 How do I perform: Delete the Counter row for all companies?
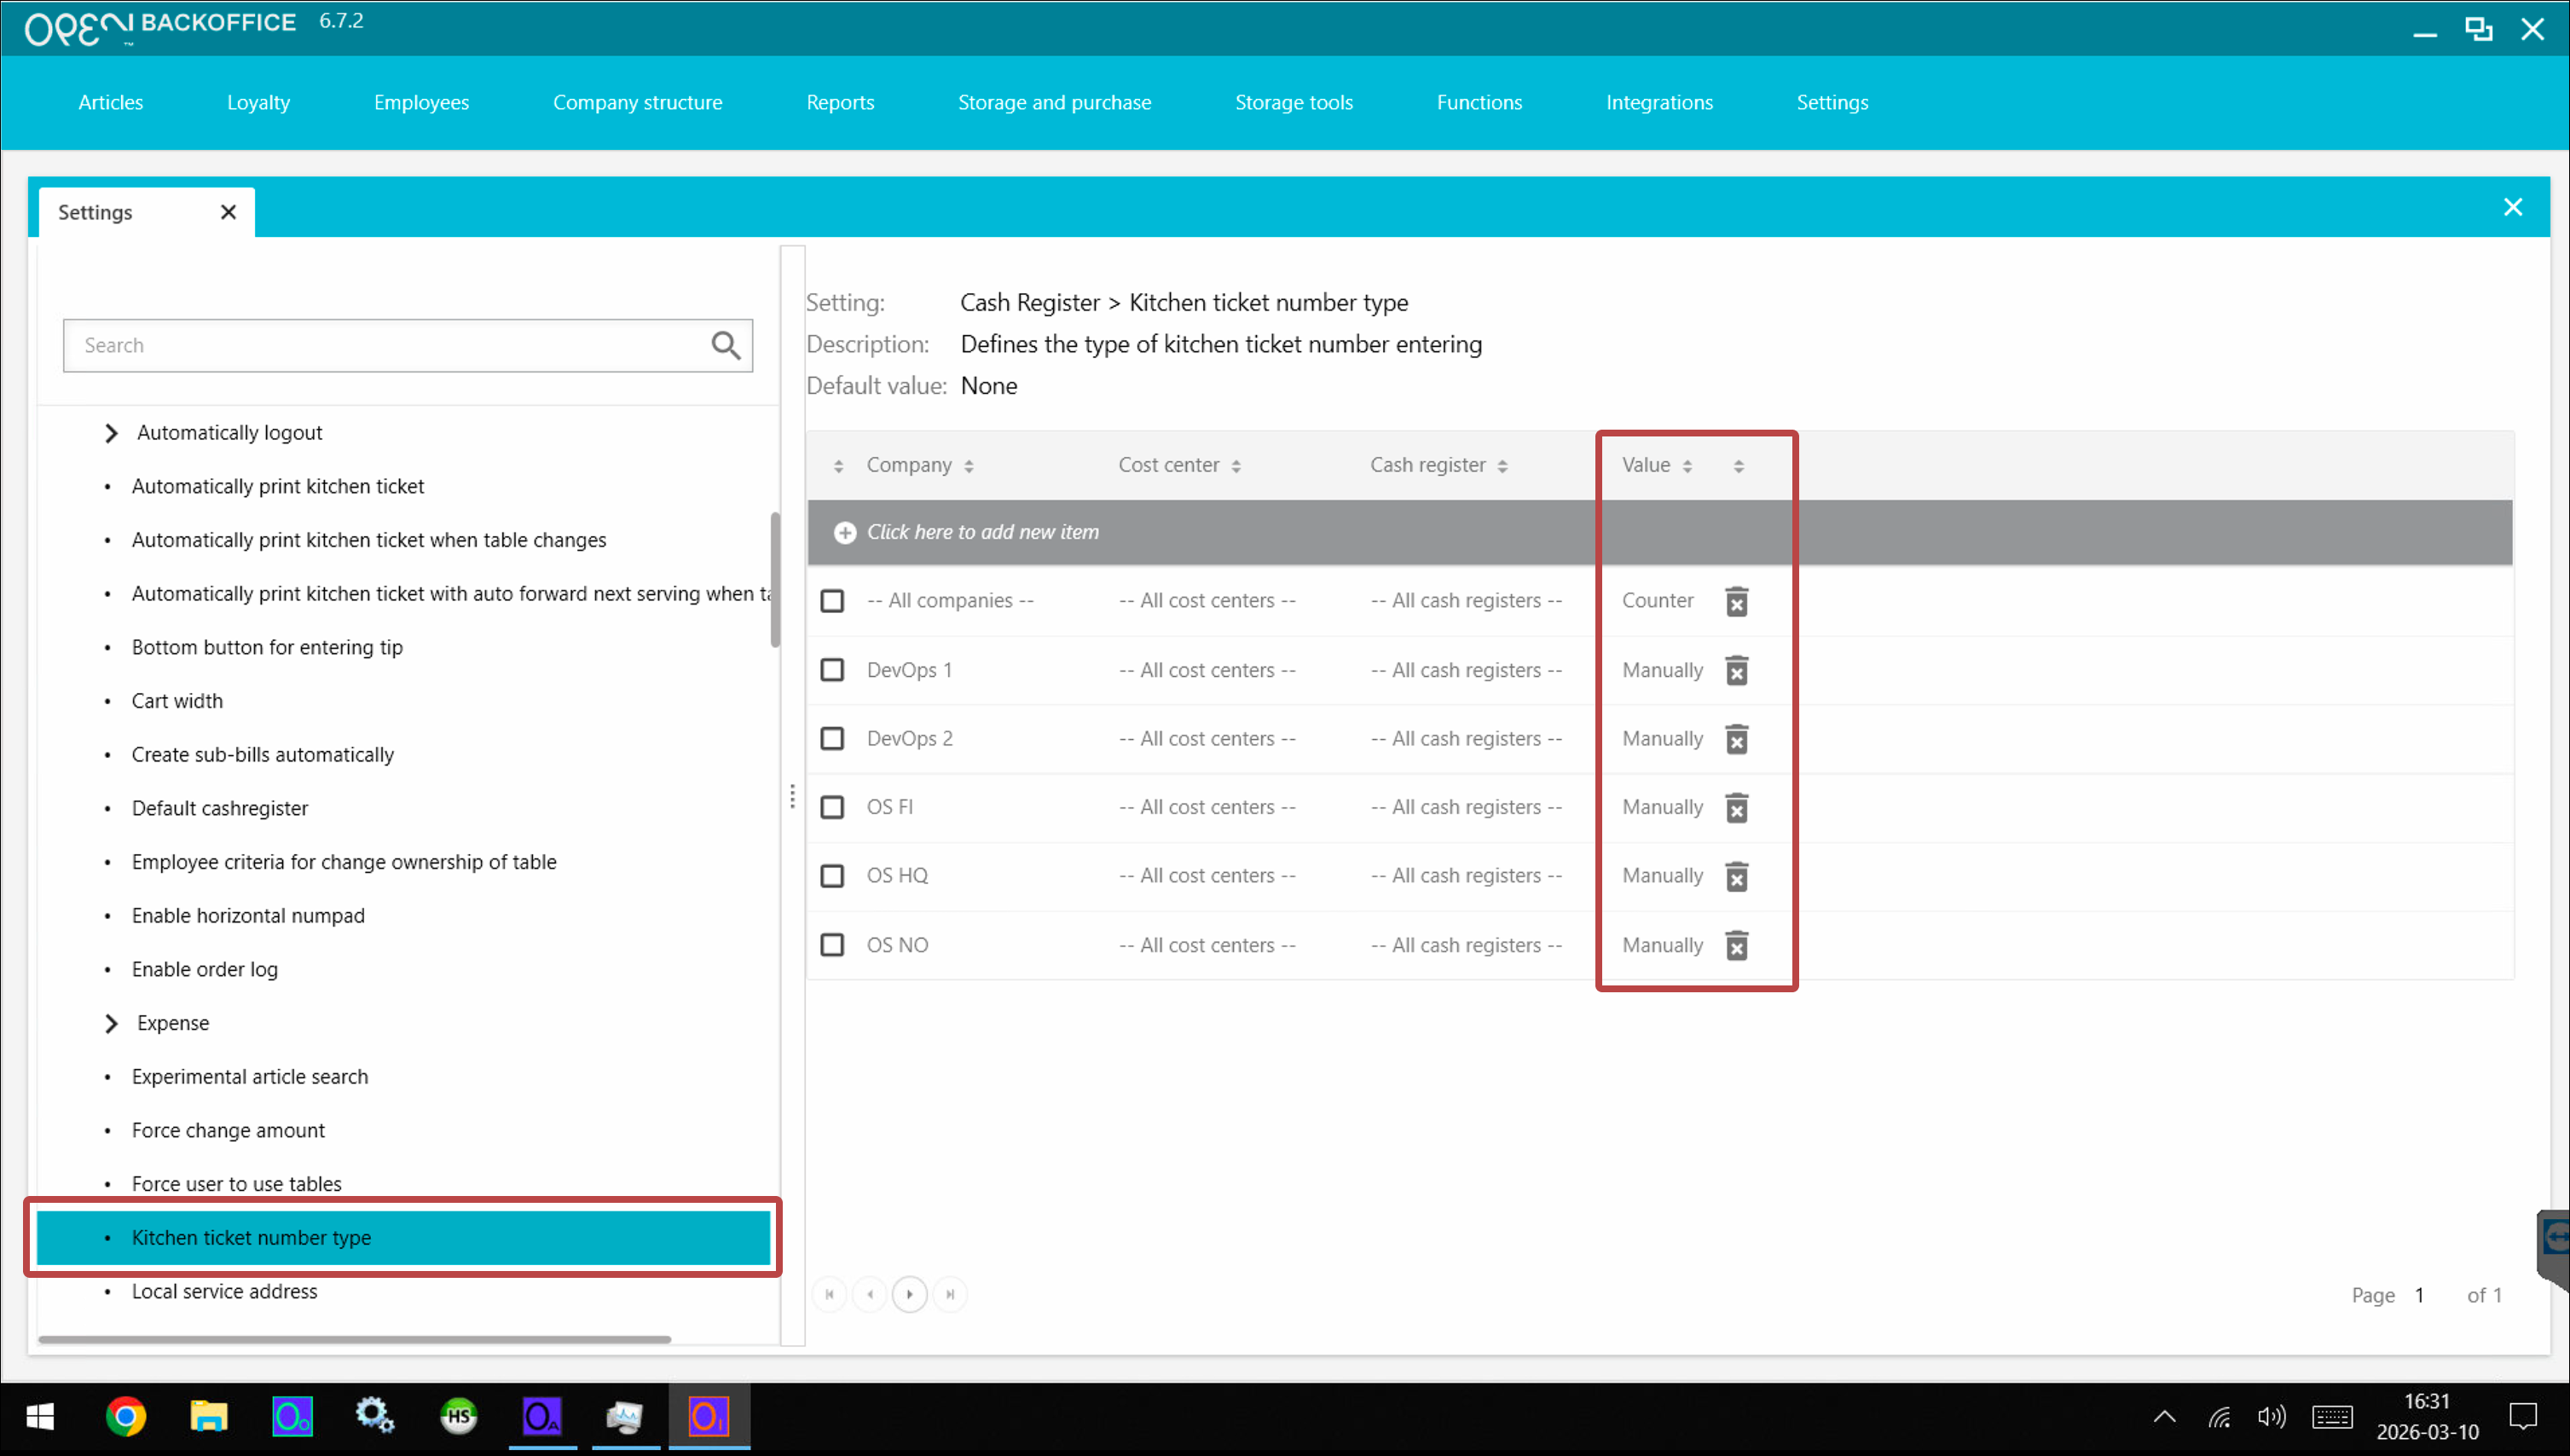tap(1736, 601)
